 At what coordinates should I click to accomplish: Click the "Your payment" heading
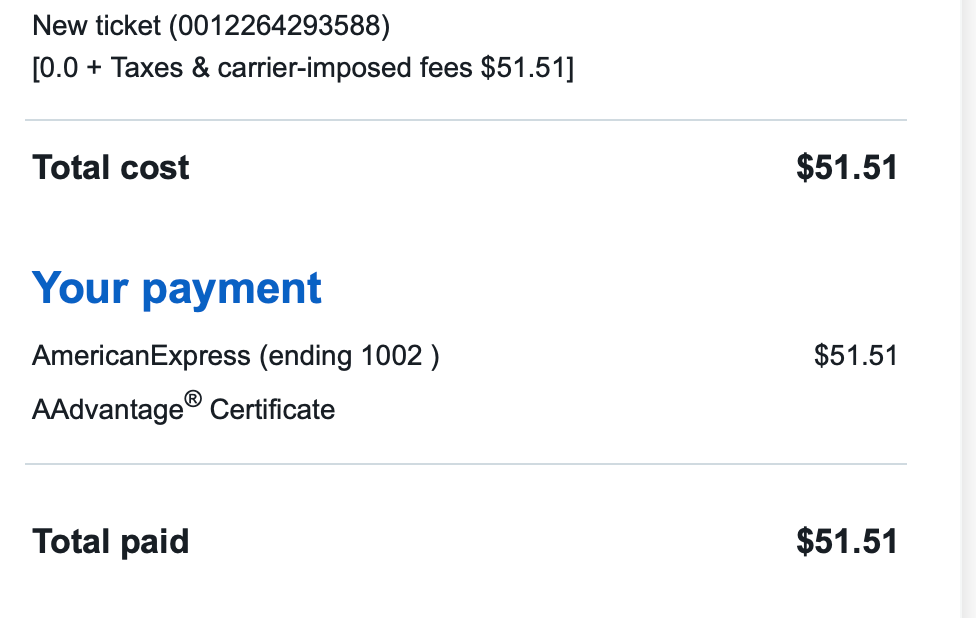(x=177, y=288)
